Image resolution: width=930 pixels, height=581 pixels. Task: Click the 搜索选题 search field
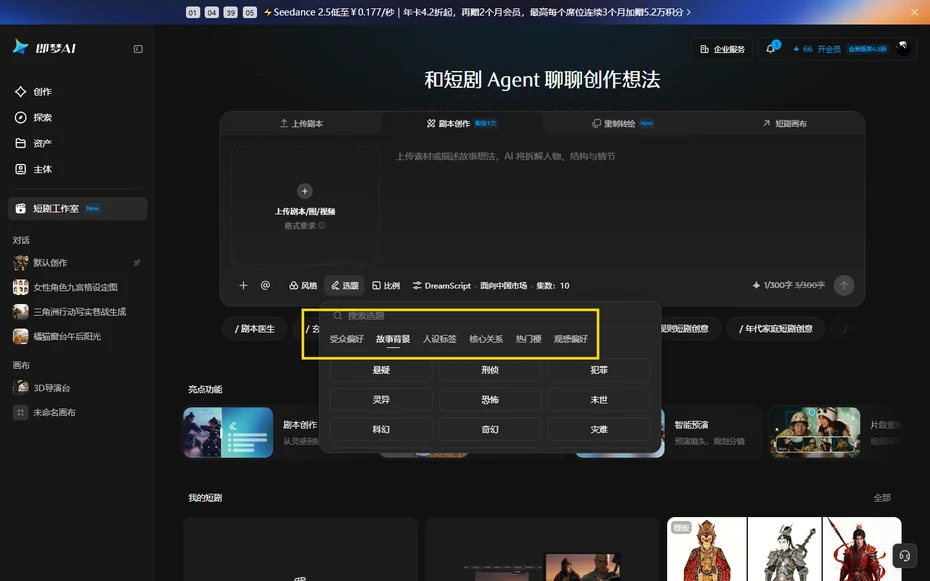click(490, 316)
